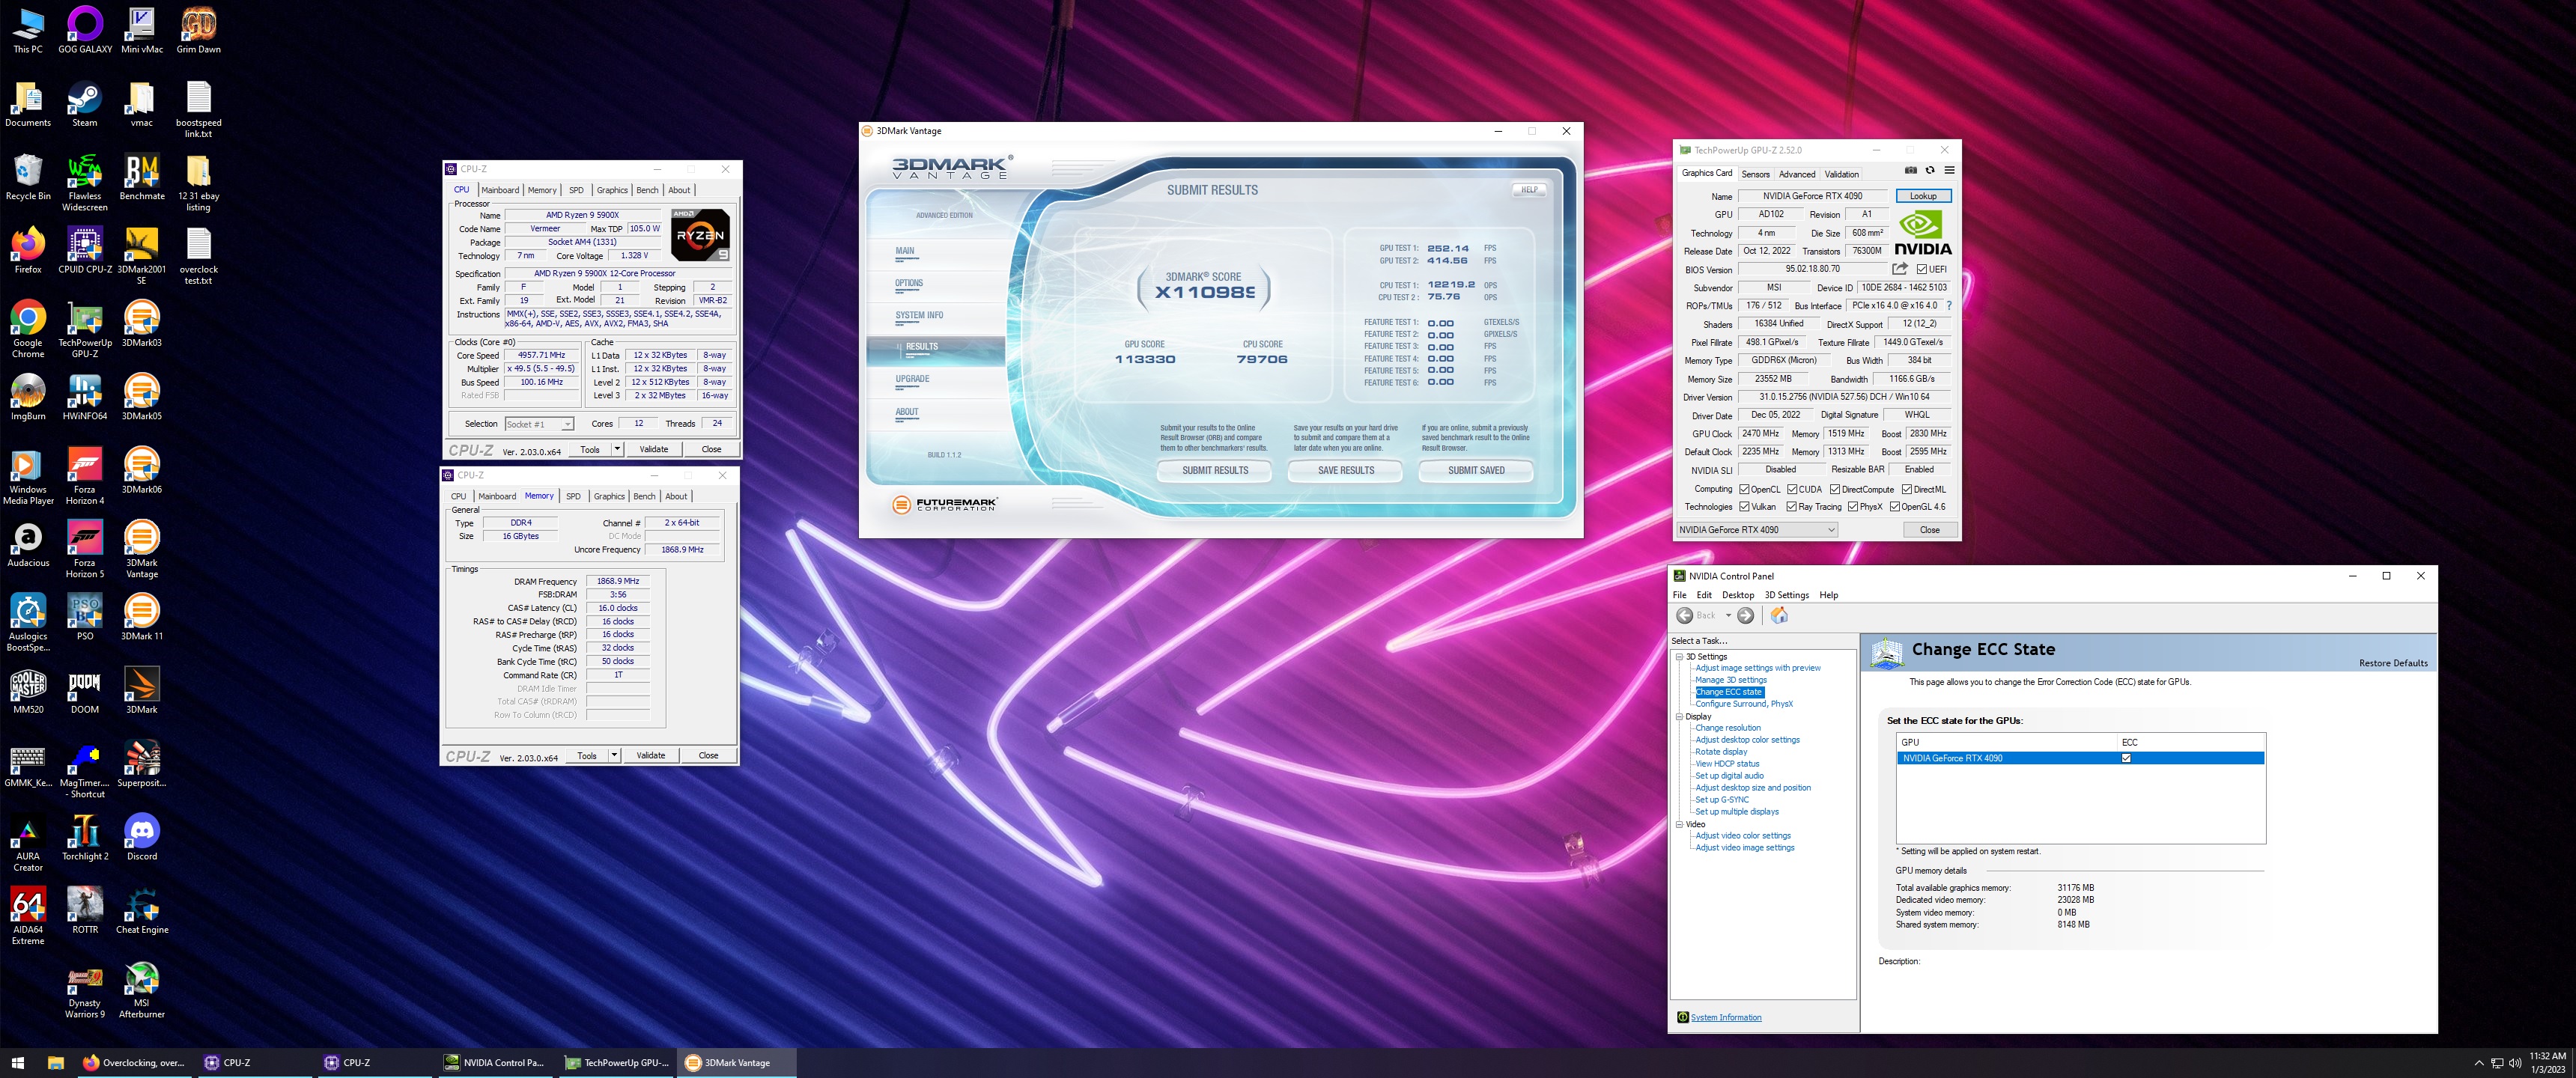Image resolution: width=2576 pixels, height=1078 pixels.
Task: Select HWiNFO64 desktop icon
Action: [85, 397]
